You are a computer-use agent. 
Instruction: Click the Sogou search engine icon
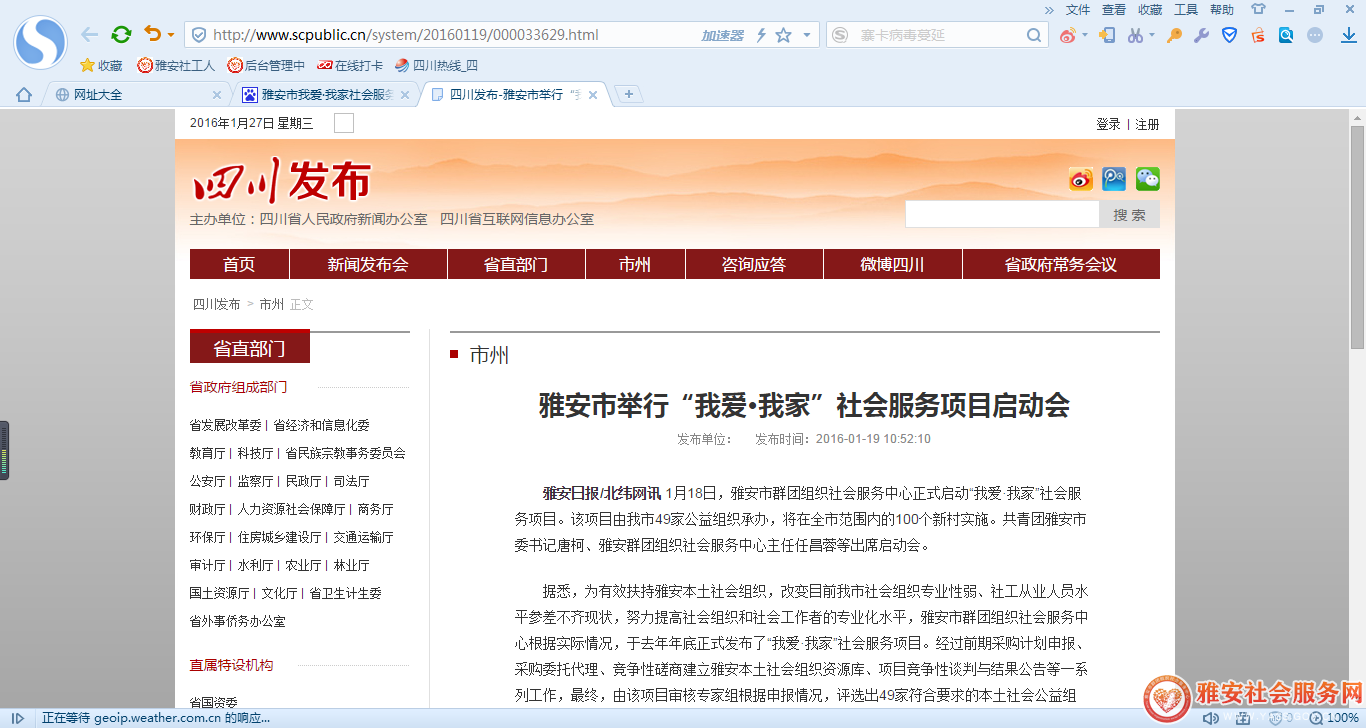839,35
